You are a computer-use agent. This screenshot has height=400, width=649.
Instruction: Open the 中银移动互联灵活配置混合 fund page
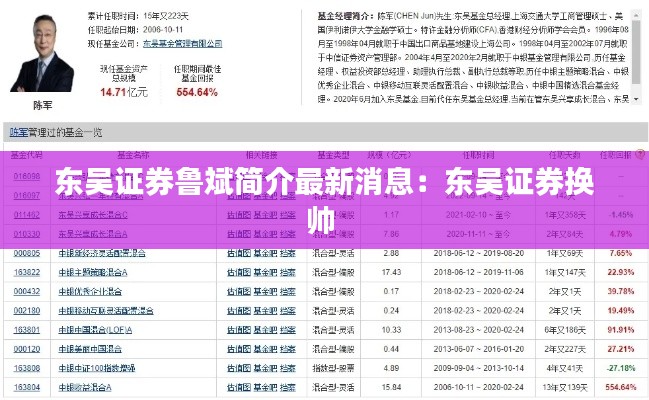[x=106, y=311]
